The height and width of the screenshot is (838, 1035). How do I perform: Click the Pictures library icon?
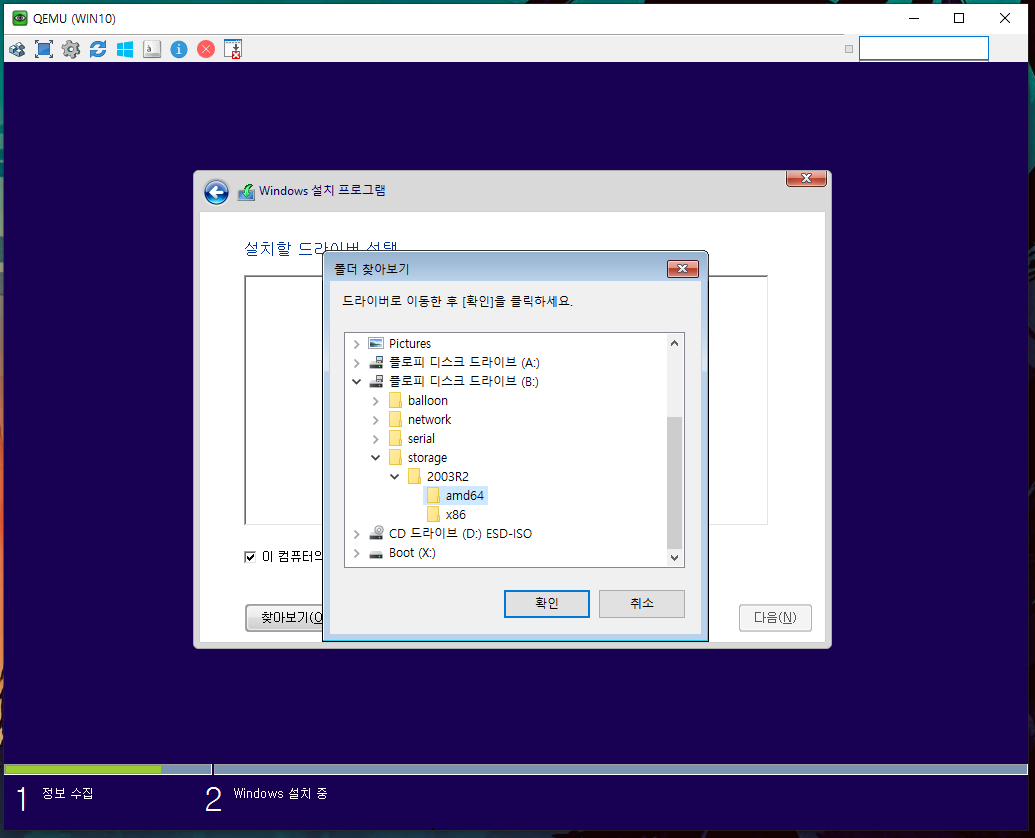pos(376,344)
